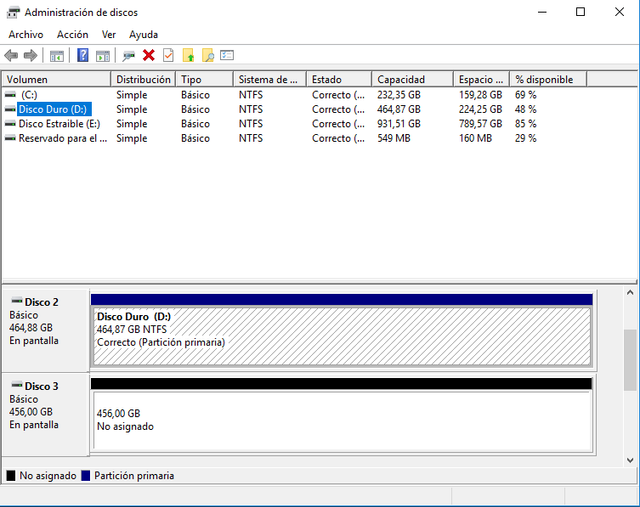Viewport: 640px width, 507px height.
Task: Open the Archivo menu
Action: tap(26, 35)
